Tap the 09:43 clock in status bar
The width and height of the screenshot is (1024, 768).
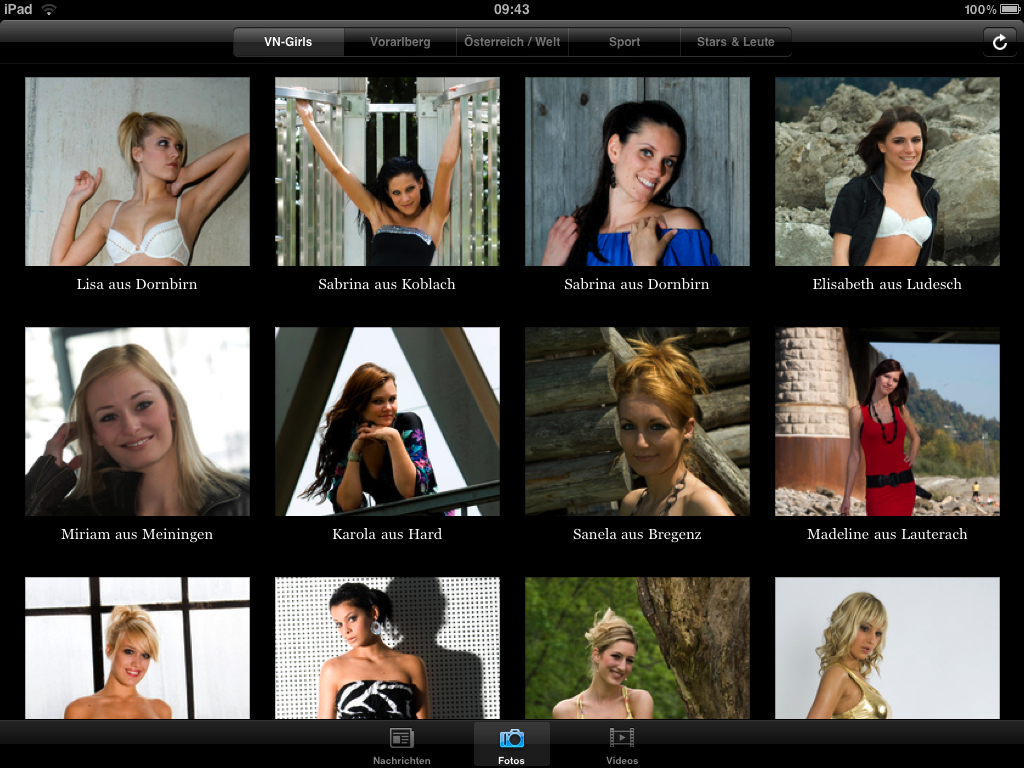(x=512, y=9)
